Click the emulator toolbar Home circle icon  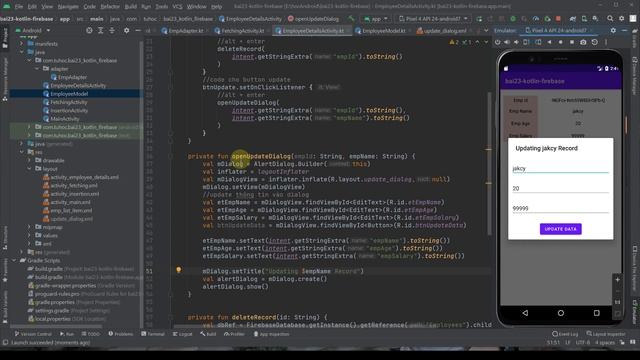click(x=560, y=42)
